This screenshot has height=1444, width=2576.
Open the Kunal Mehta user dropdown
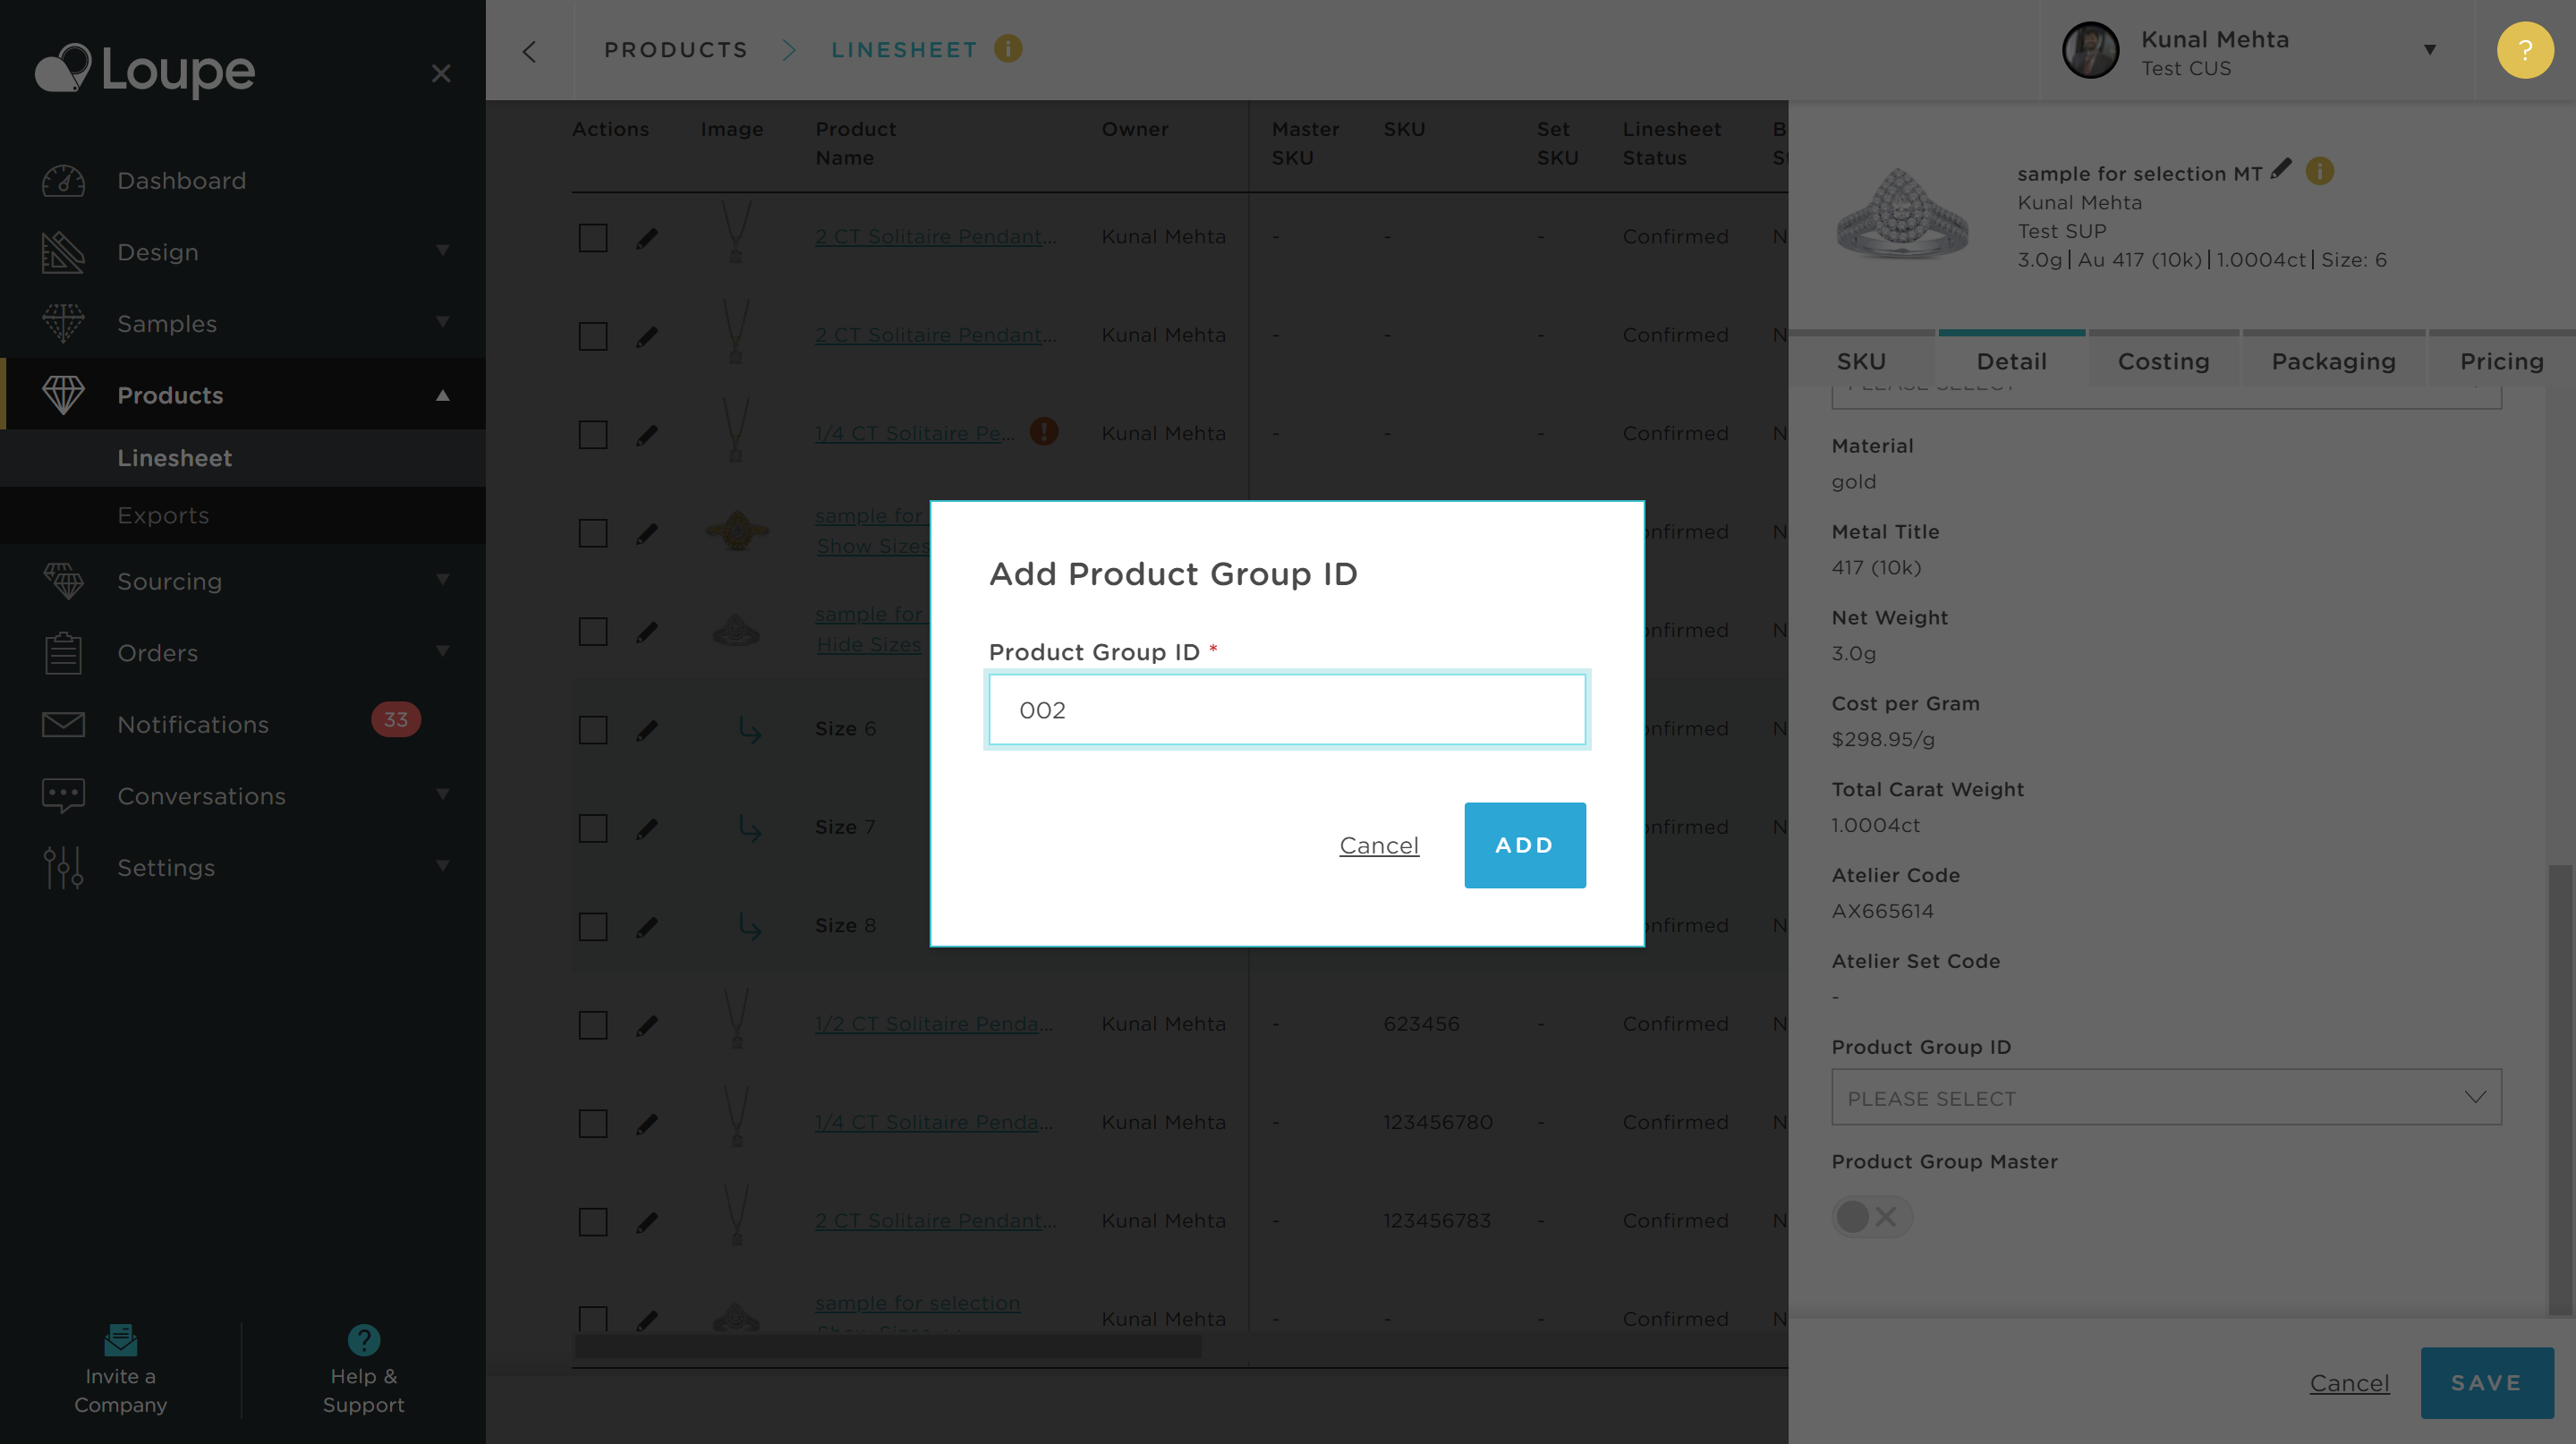point(2429,50)
